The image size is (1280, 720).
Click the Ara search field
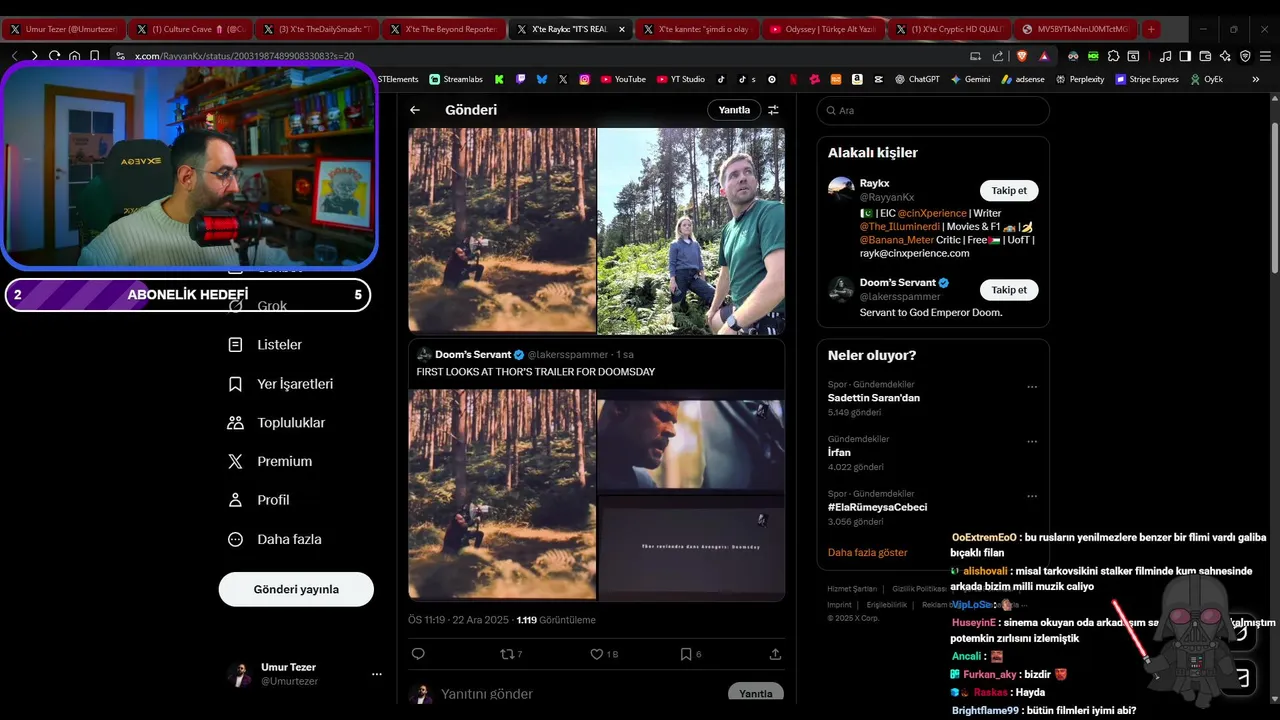coord(933,111)
